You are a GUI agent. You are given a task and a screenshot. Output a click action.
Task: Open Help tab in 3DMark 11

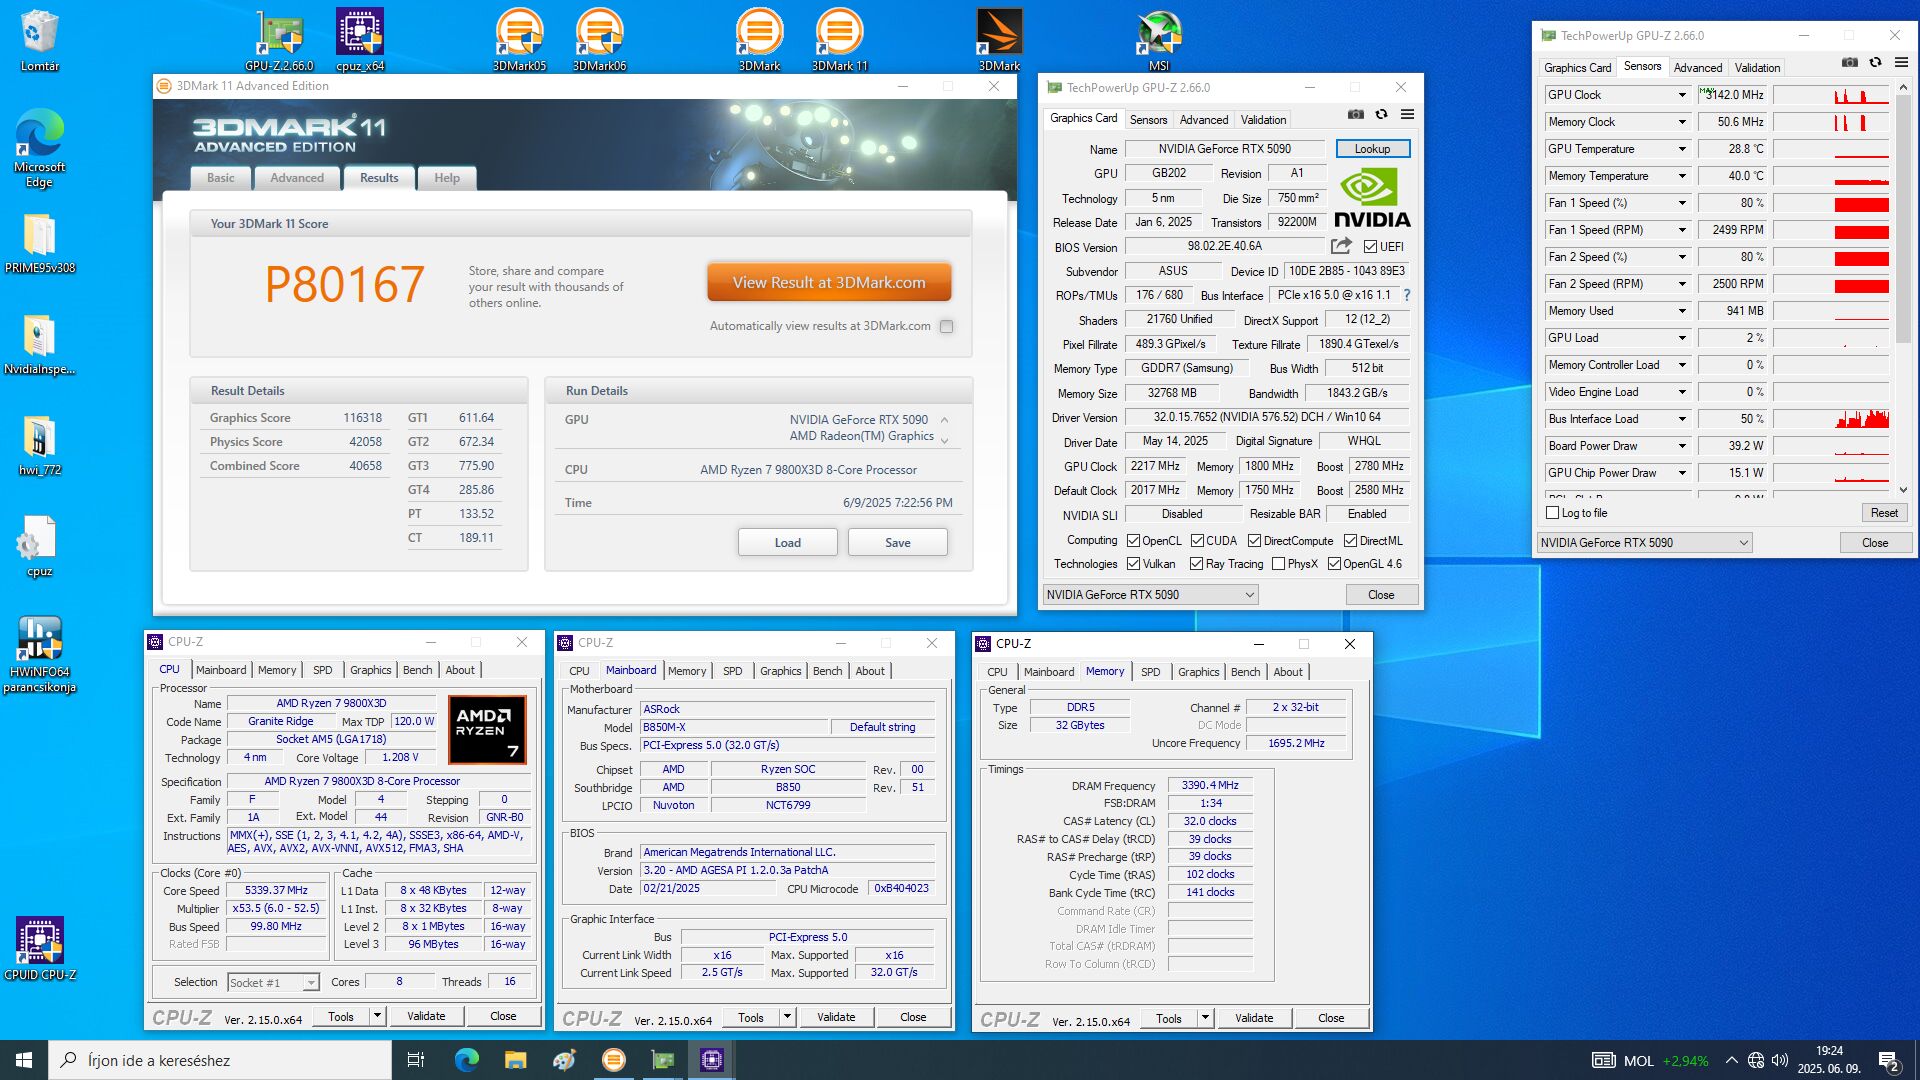[447, 178]
